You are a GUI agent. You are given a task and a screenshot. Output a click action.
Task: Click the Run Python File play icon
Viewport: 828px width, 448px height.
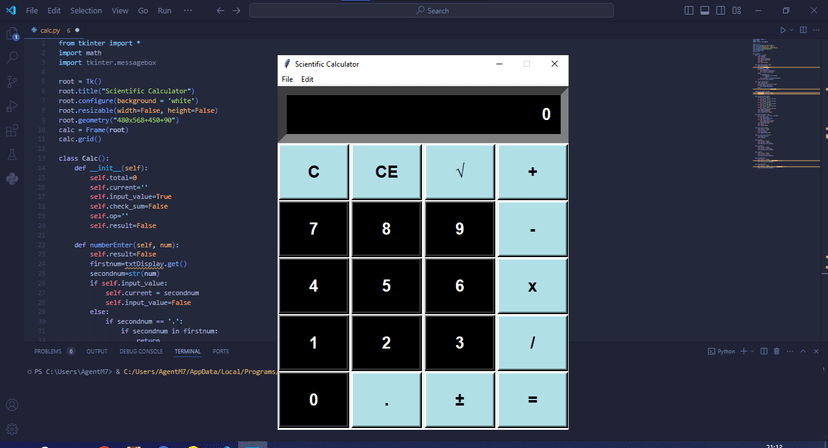pos(782,30)
